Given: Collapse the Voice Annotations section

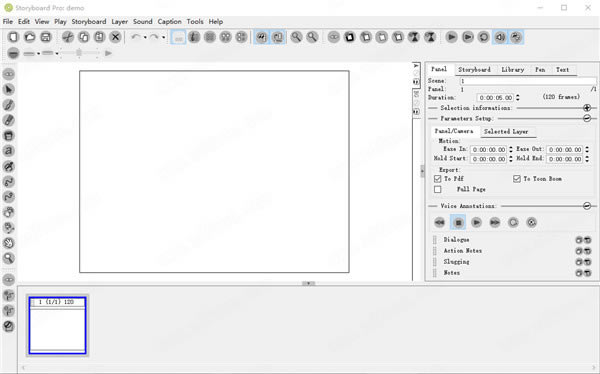Looking at the screenshot, I should pos(587,206).
